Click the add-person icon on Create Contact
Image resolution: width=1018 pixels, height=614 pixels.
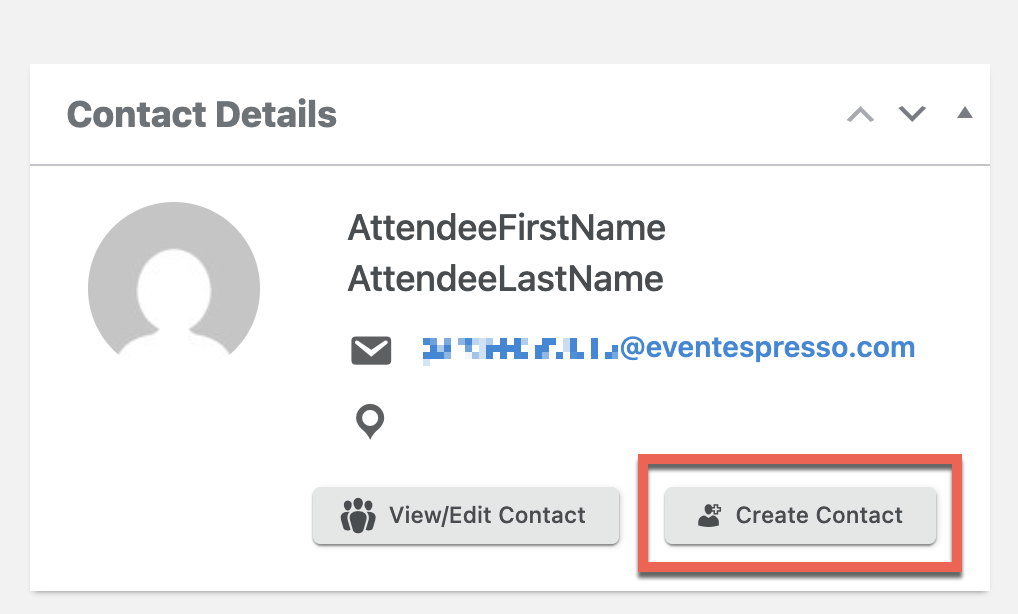[709, 515]
